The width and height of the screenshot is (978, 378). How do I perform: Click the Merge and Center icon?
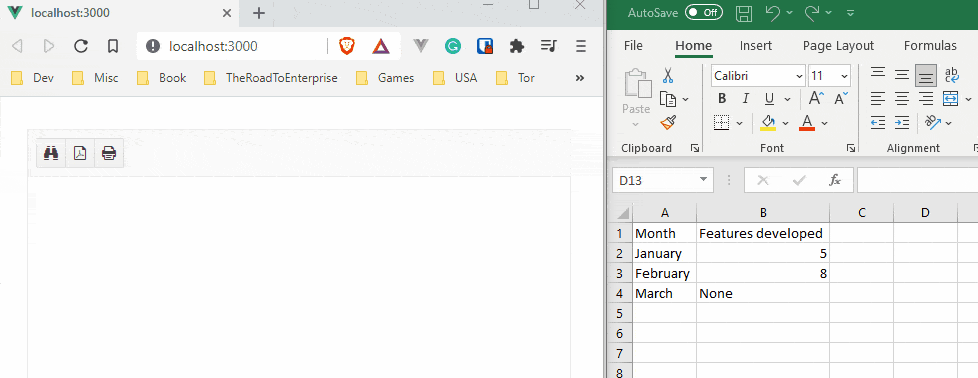coord(950,99)
